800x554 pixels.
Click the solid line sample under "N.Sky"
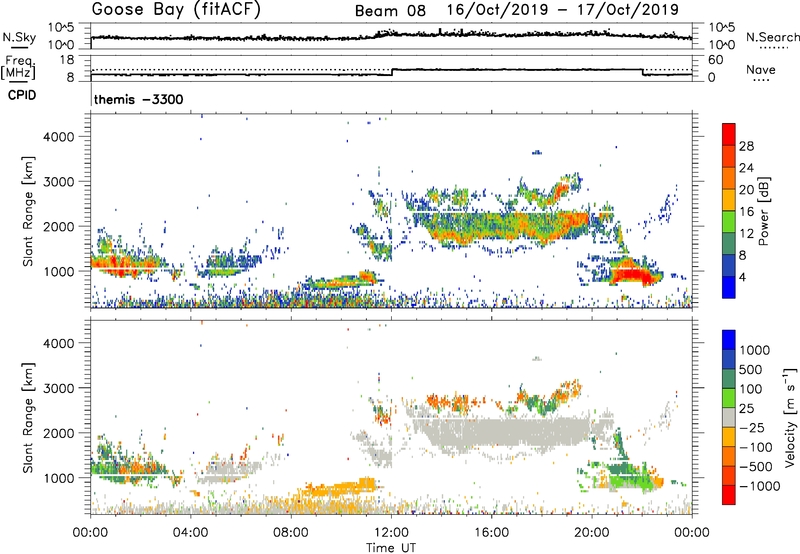pos(19,48)
